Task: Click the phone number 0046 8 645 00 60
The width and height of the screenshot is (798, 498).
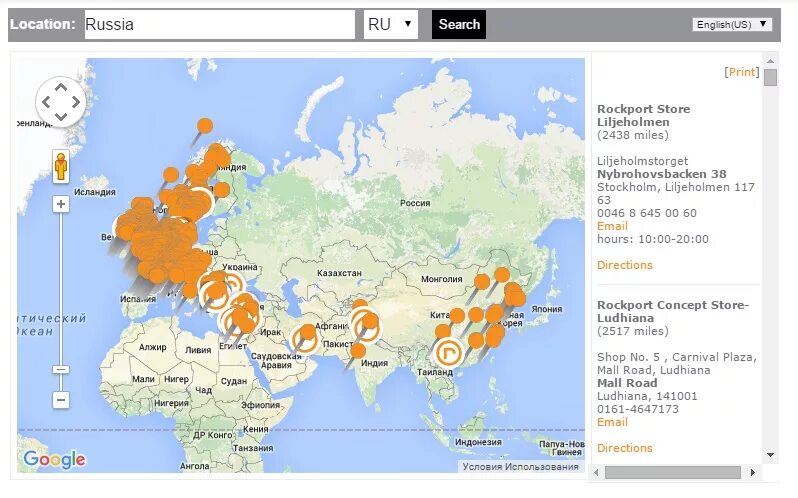Action: 647,213
